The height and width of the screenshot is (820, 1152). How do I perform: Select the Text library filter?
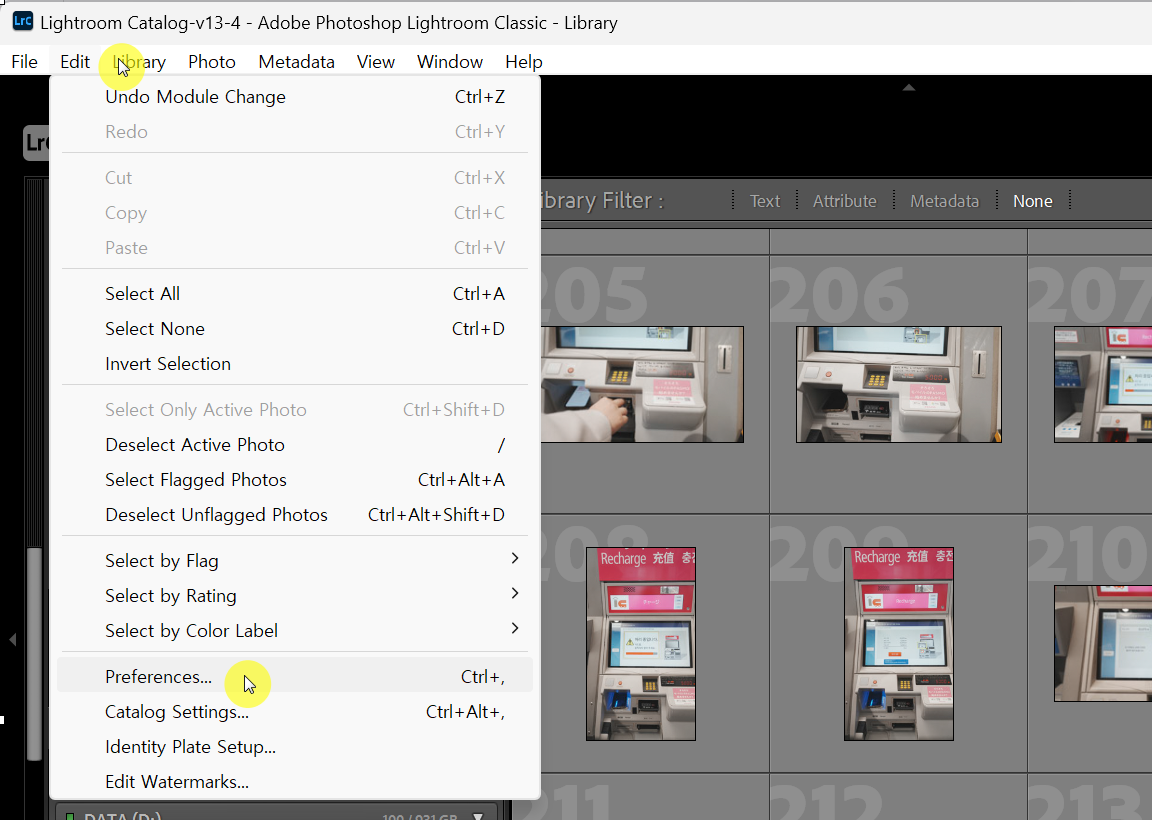click(x=765, y=201)
